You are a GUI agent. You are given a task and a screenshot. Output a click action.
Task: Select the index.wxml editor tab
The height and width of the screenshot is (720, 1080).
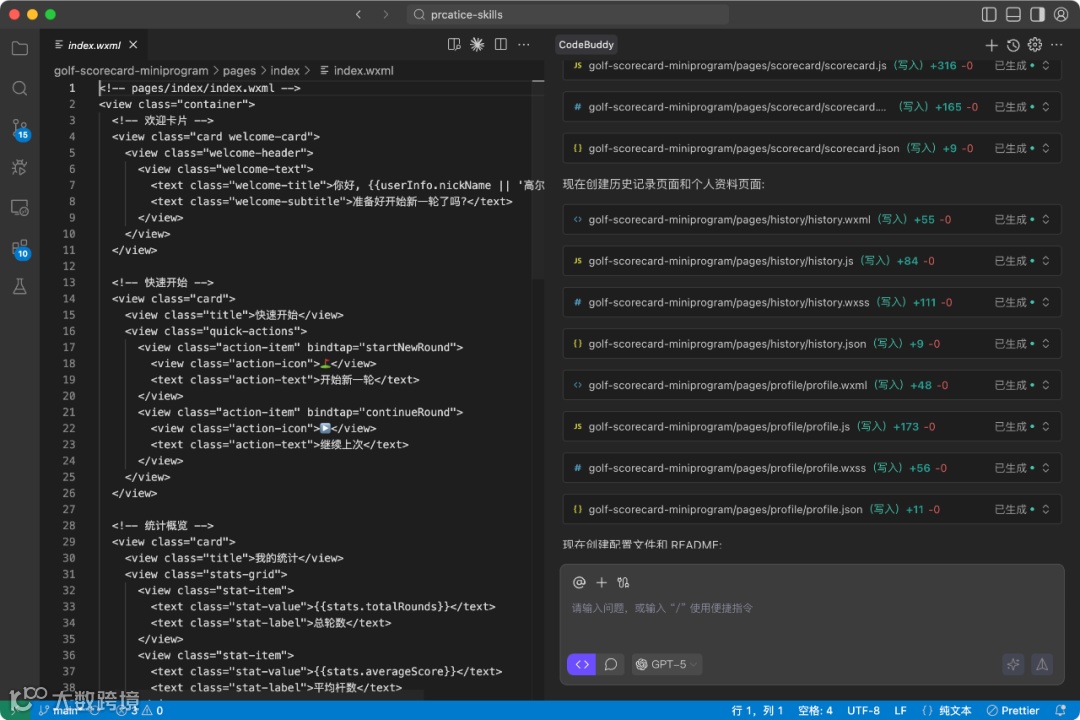(x=94, y=45)
